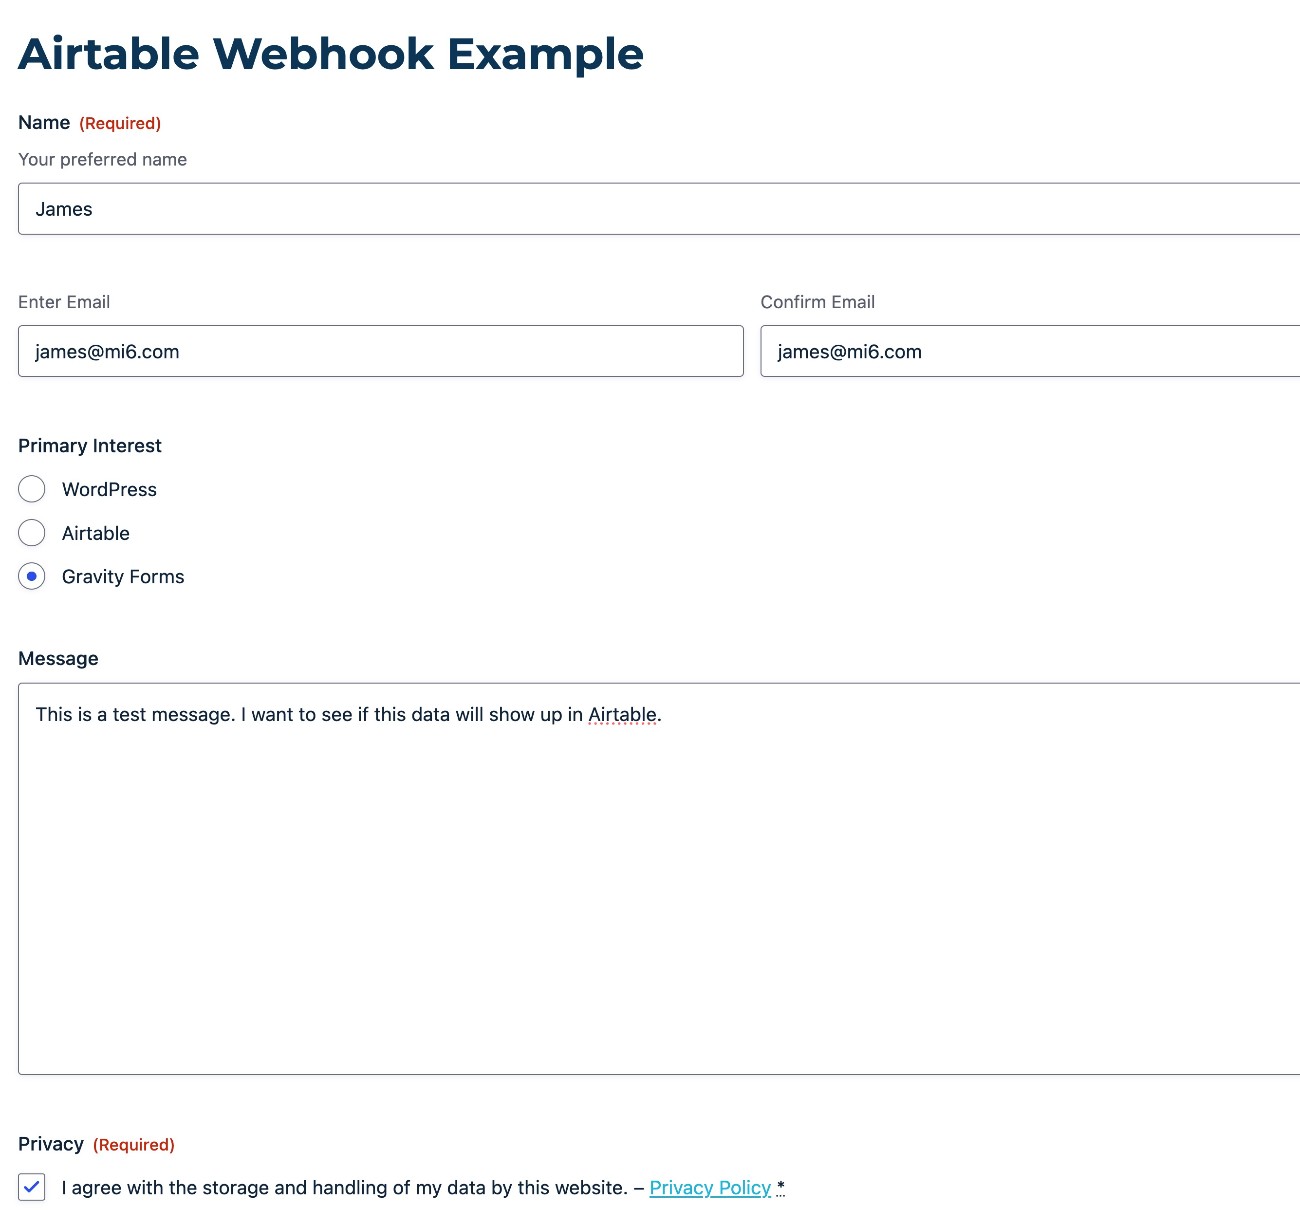The width and height of the screenshot is (1300, 1225).
Task: Click the Confirm Email label text
Action: (x=818, y=301)
